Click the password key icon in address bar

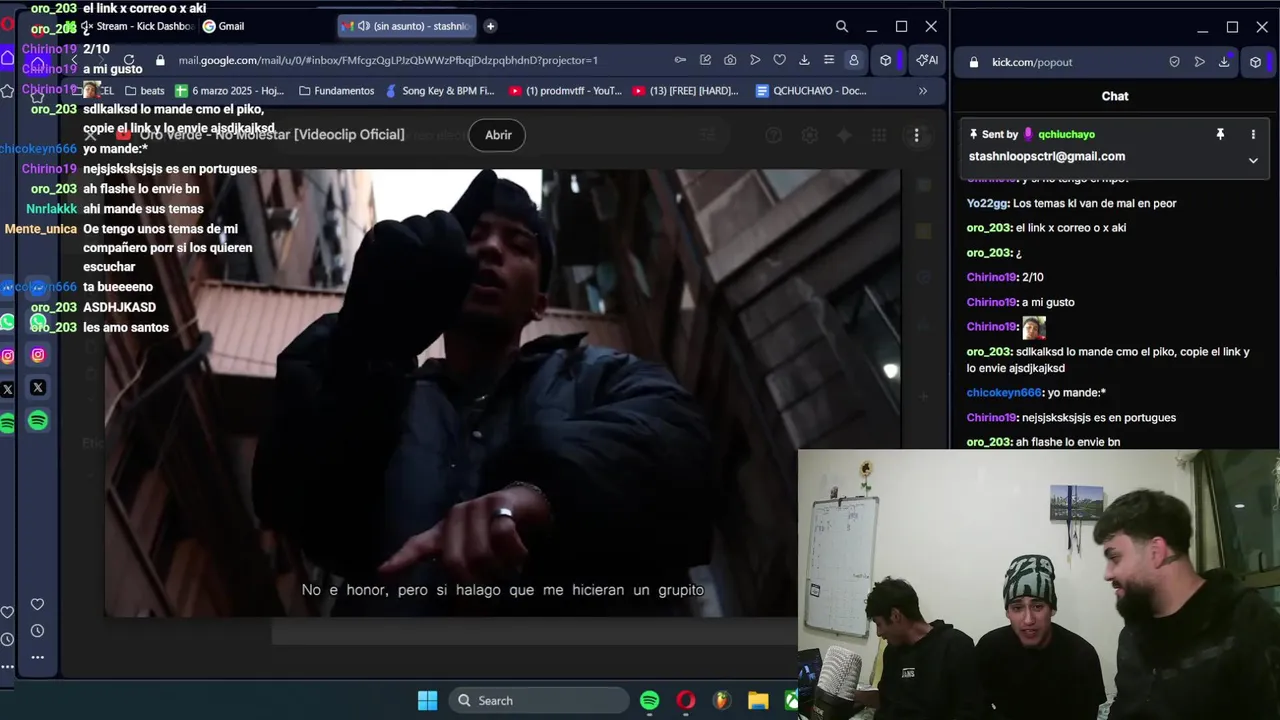(x=681, y=60)
